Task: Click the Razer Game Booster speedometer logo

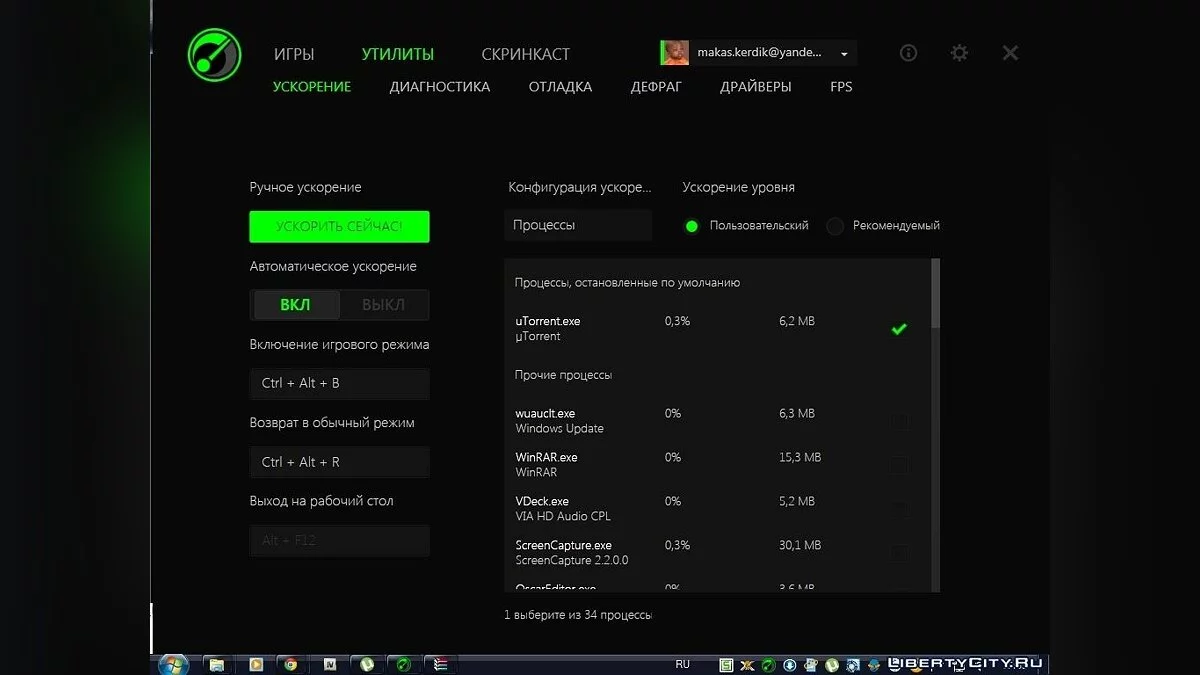Action: 213,53
